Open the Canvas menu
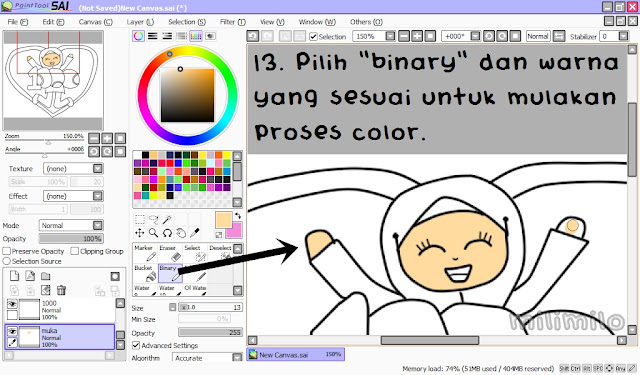640x375 pixels. tap(96, 22)
